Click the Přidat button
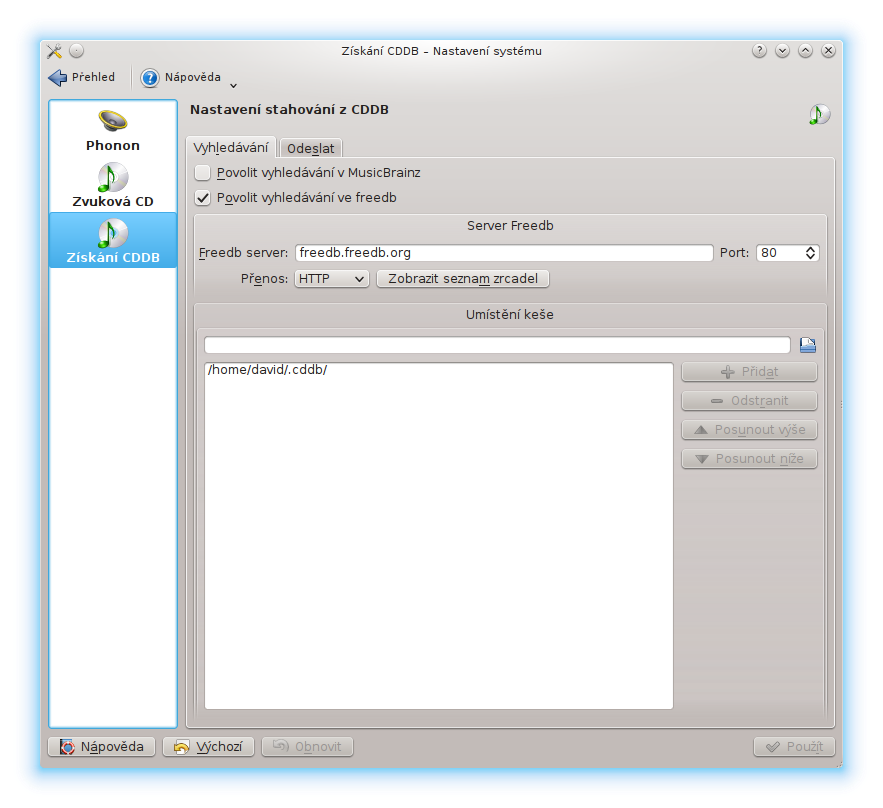The image size is (883, 808). 749,372
